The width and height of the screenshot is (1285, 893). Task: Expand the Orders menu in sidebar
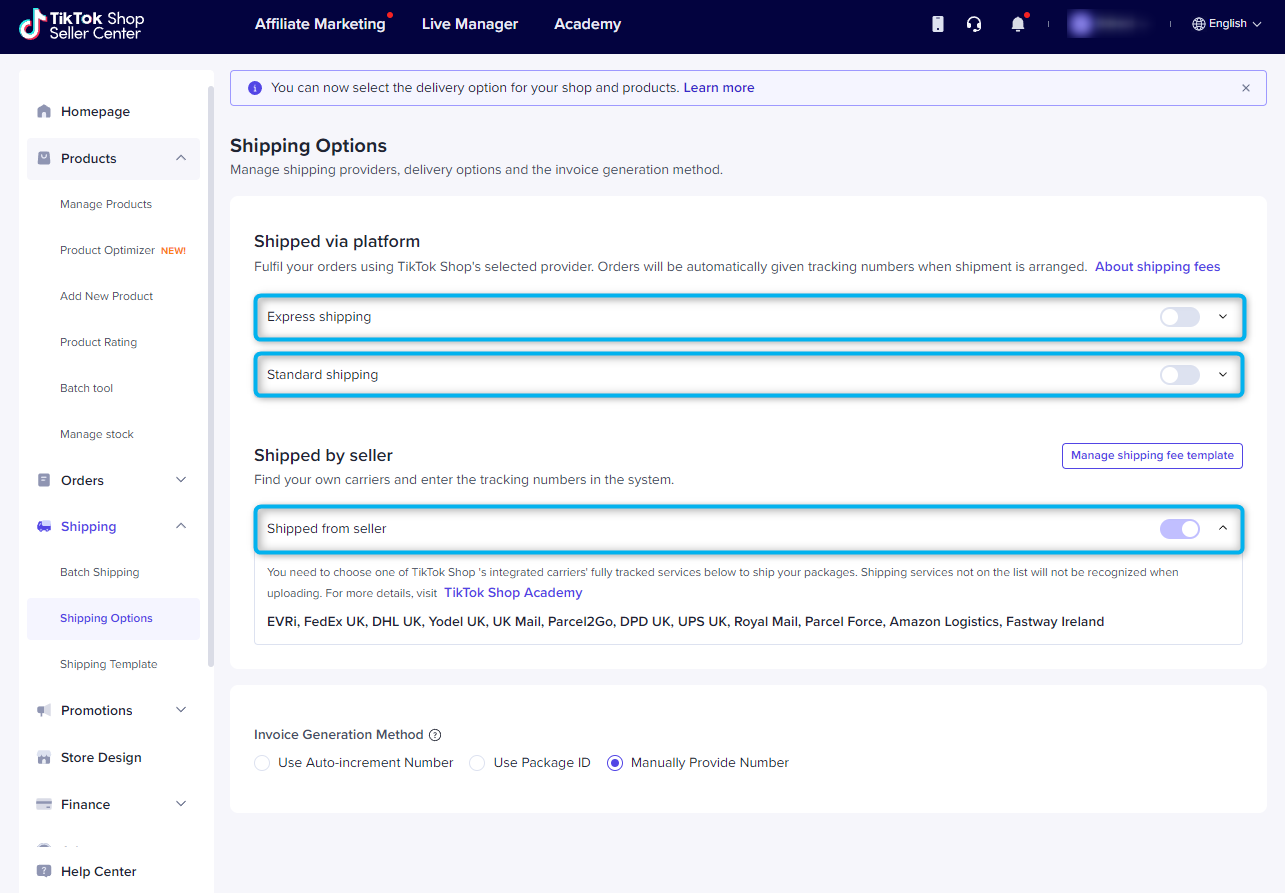pyautogui.click(x=181, y=480)
